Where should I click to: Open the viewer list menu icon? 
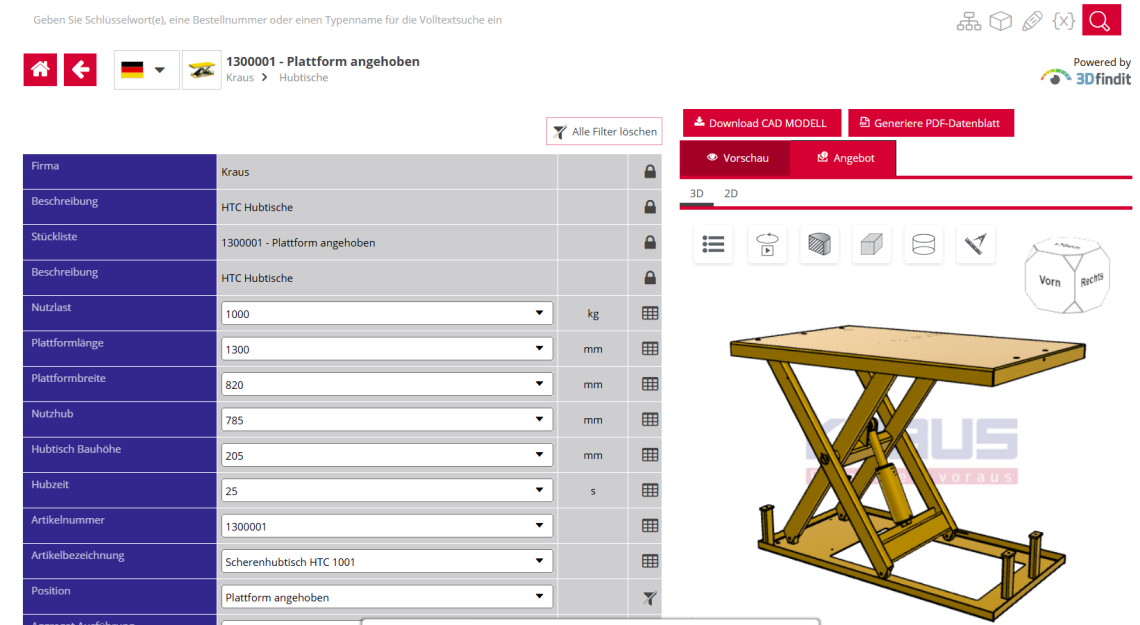click(713, 244)
